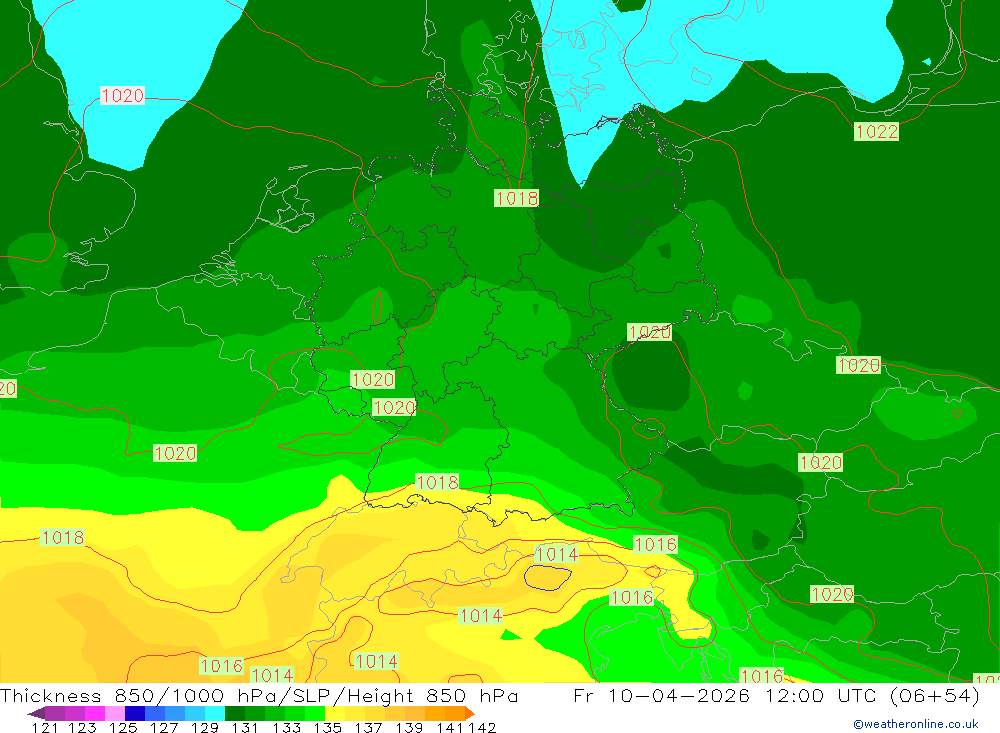Click the date 'Fr 10-04-2026'
1000x733 pixels.
(x=661, y=695)
